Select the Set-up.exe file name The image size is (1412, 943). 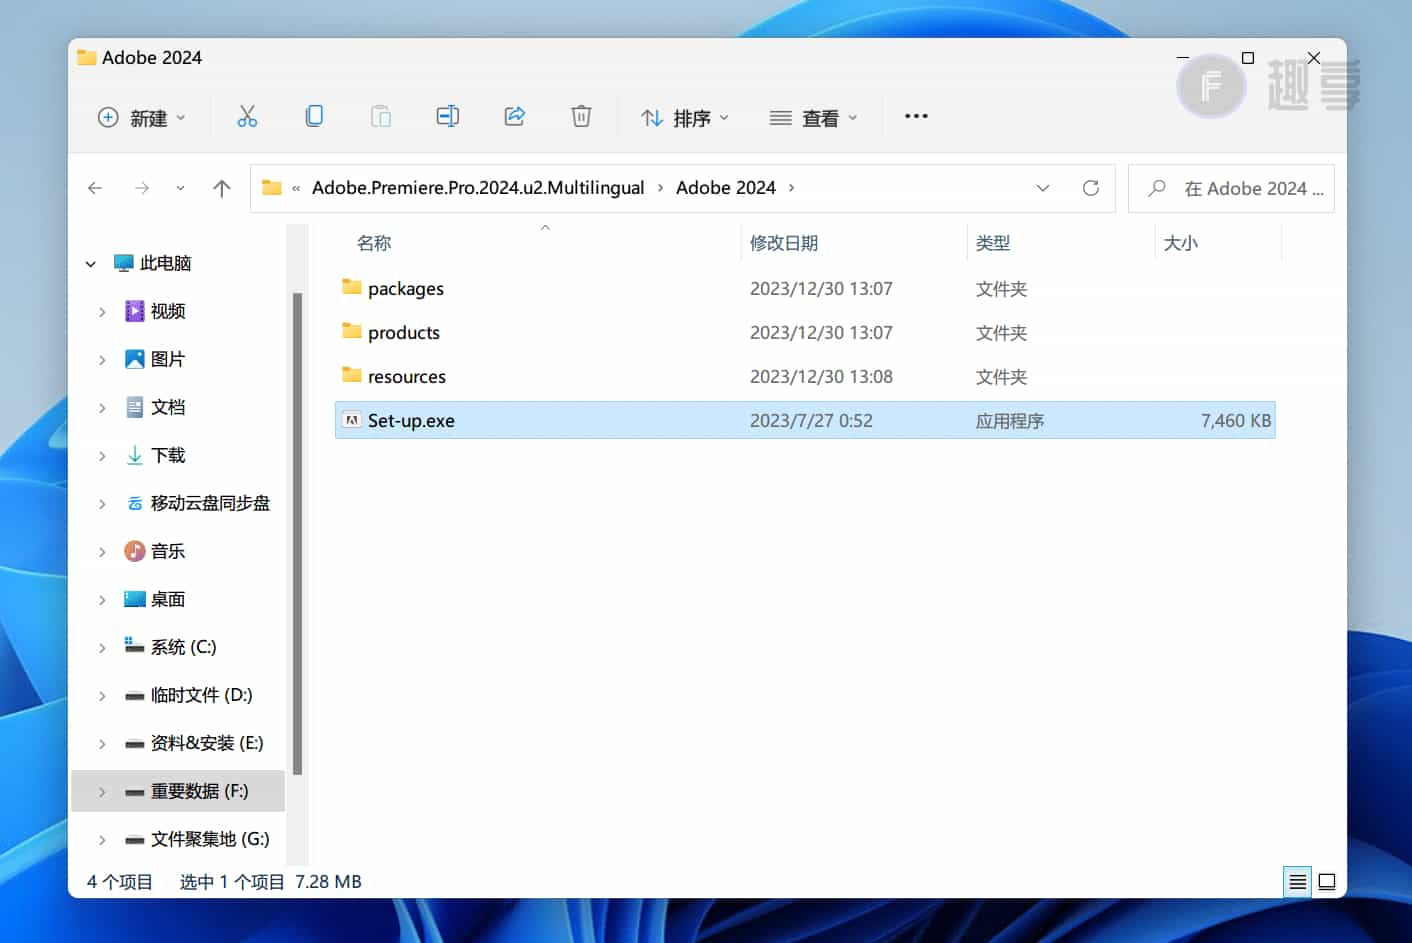tap(411, 421)
